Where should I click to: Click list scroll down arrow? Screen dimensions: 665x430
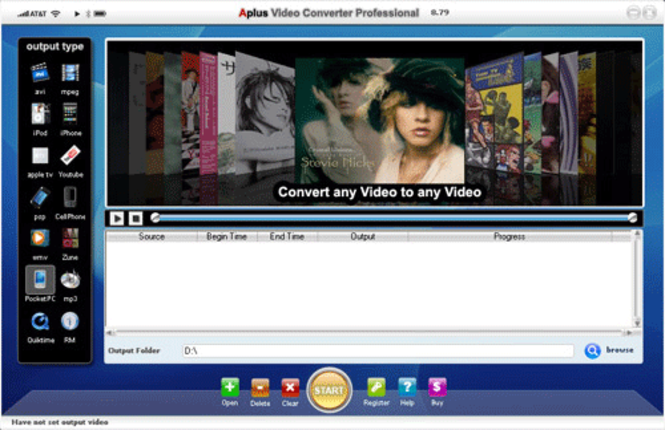click(637, 323)
